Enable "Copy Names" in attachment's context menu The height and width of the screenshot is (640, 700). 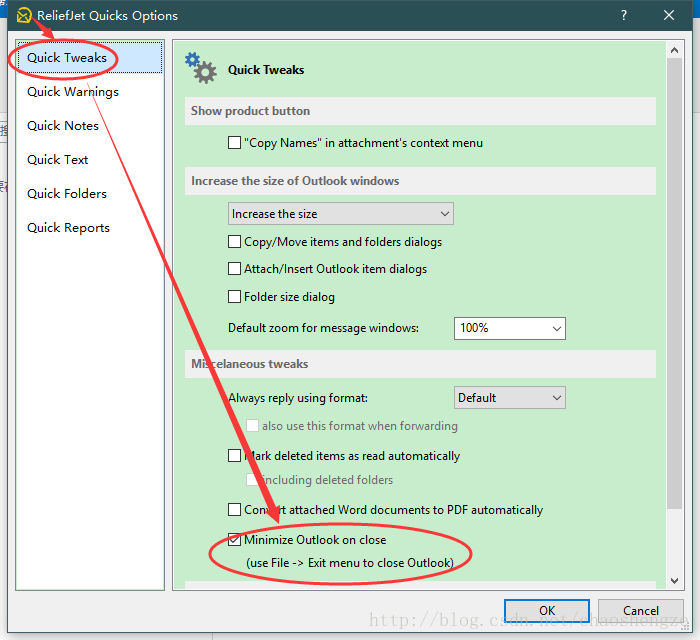click(x=234, y=143)
